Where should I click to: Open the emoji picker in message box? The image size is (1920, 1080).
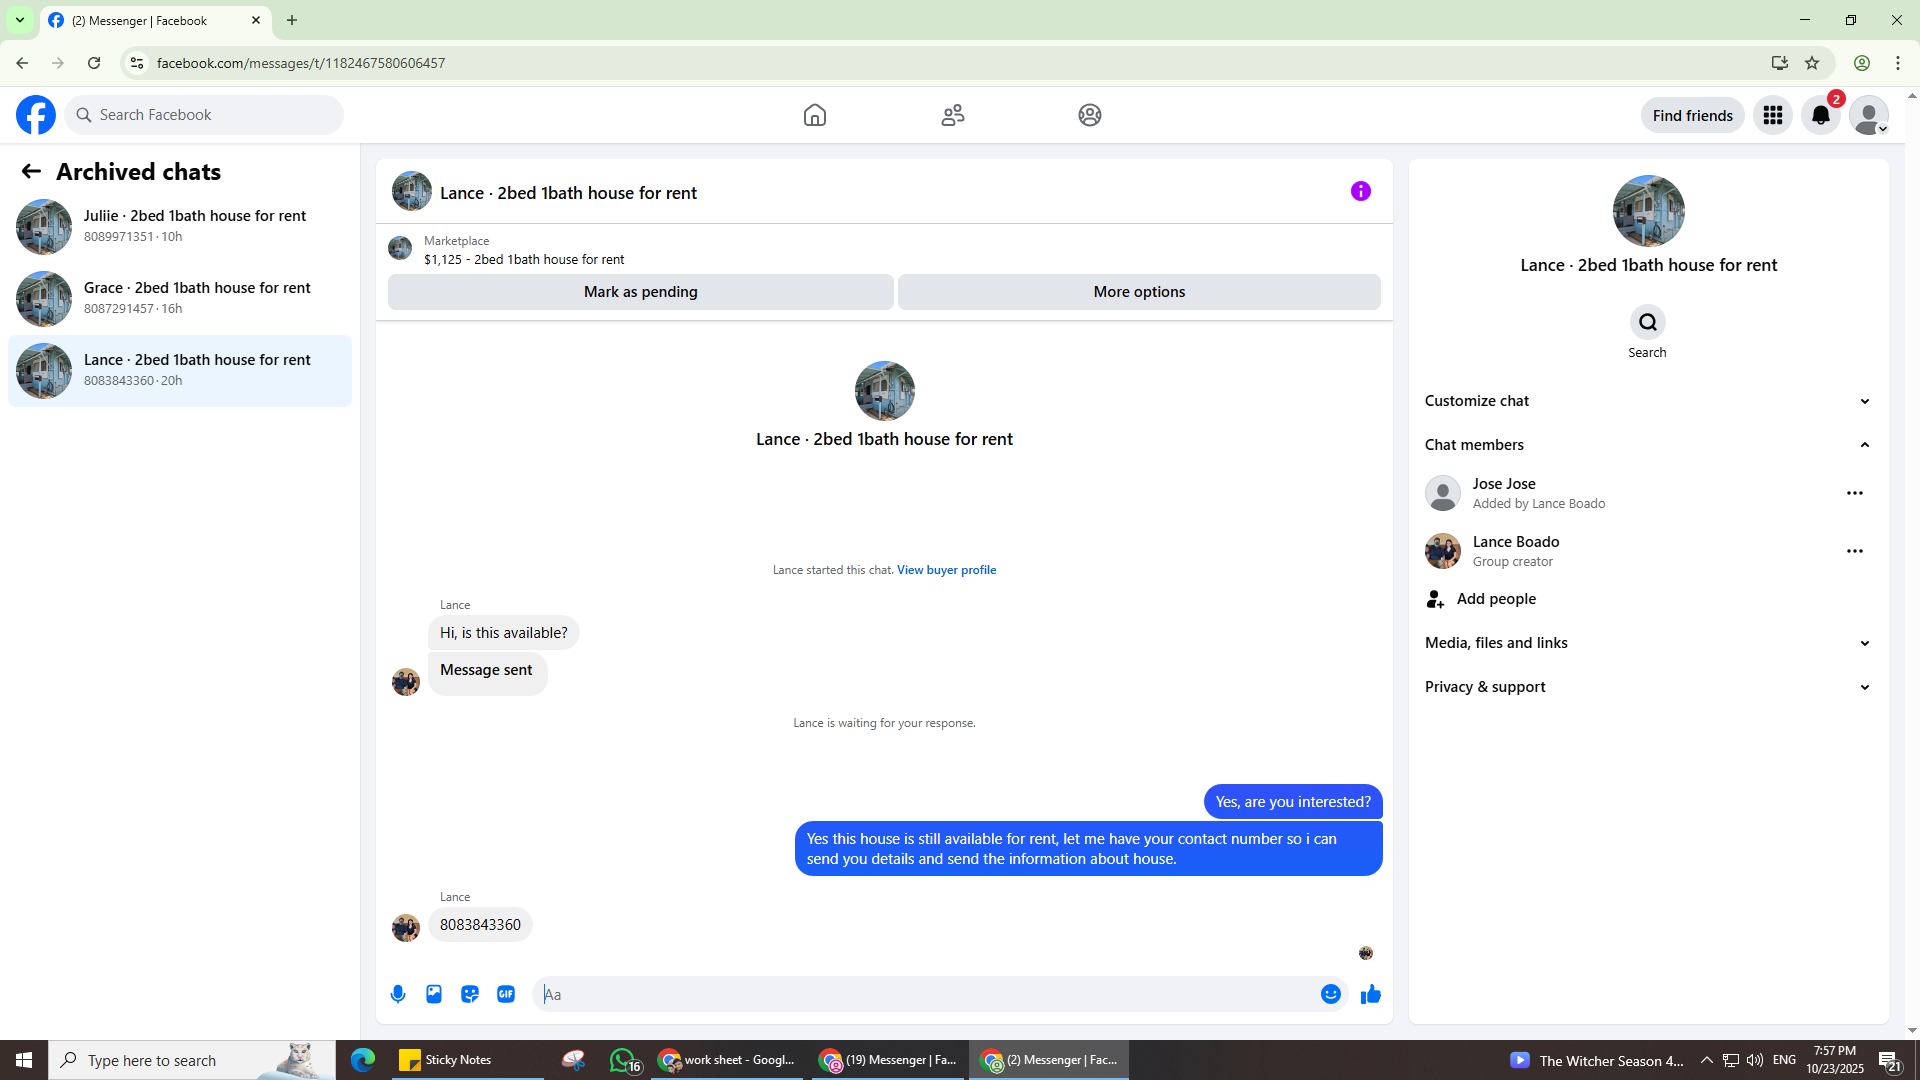tap(1330, 994)
